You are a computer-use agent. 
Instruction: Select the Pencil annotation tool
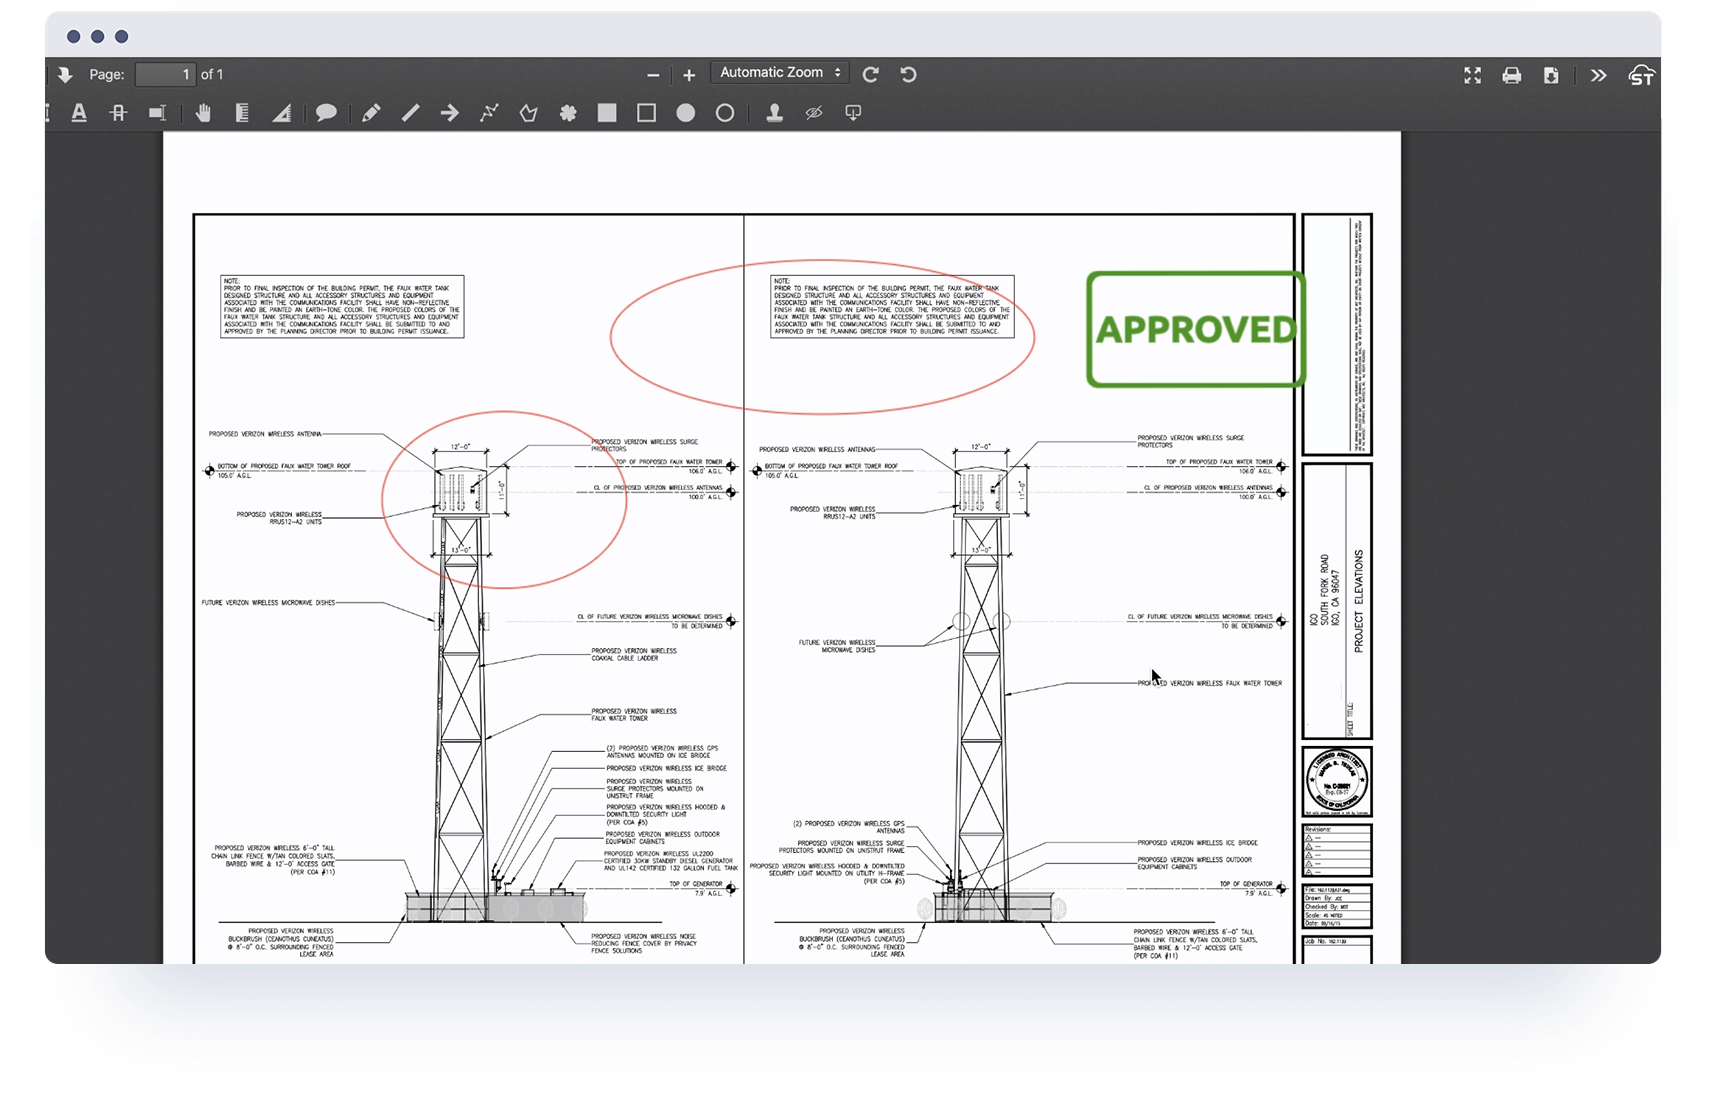369,113
